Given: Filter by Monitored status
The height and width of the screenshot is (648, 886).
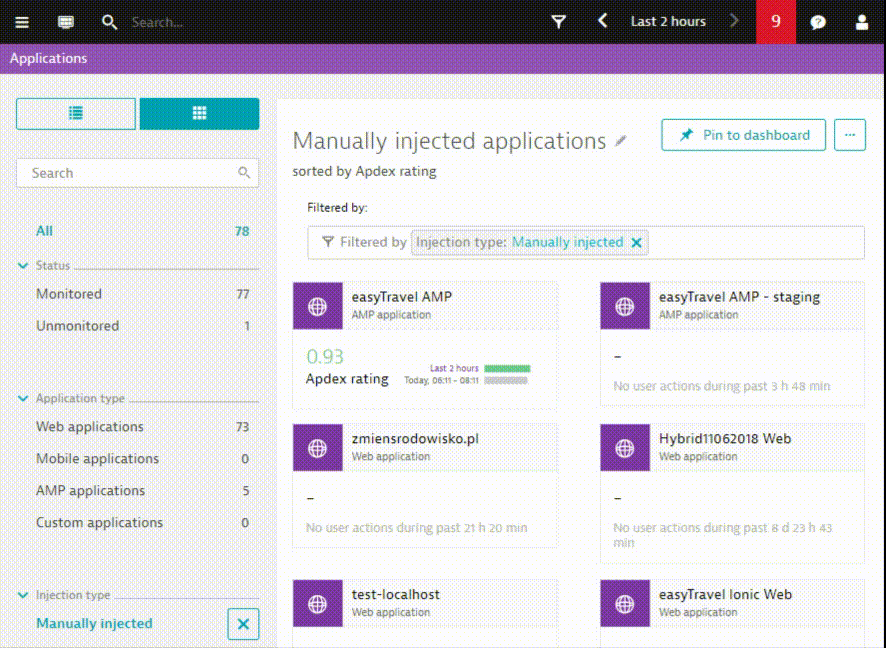Looking at the screenshot, I should [x=69, y=294].
